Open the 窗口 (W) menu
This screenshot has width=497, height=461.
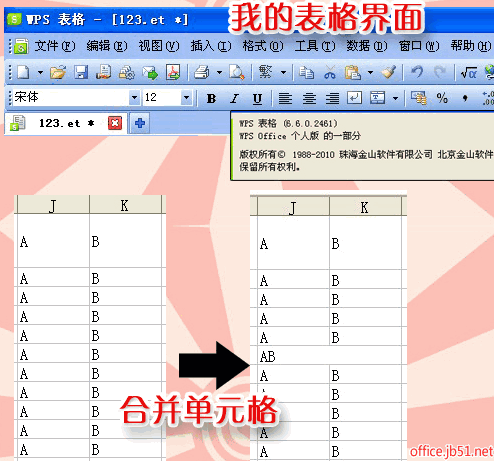(x=419, y=46)
